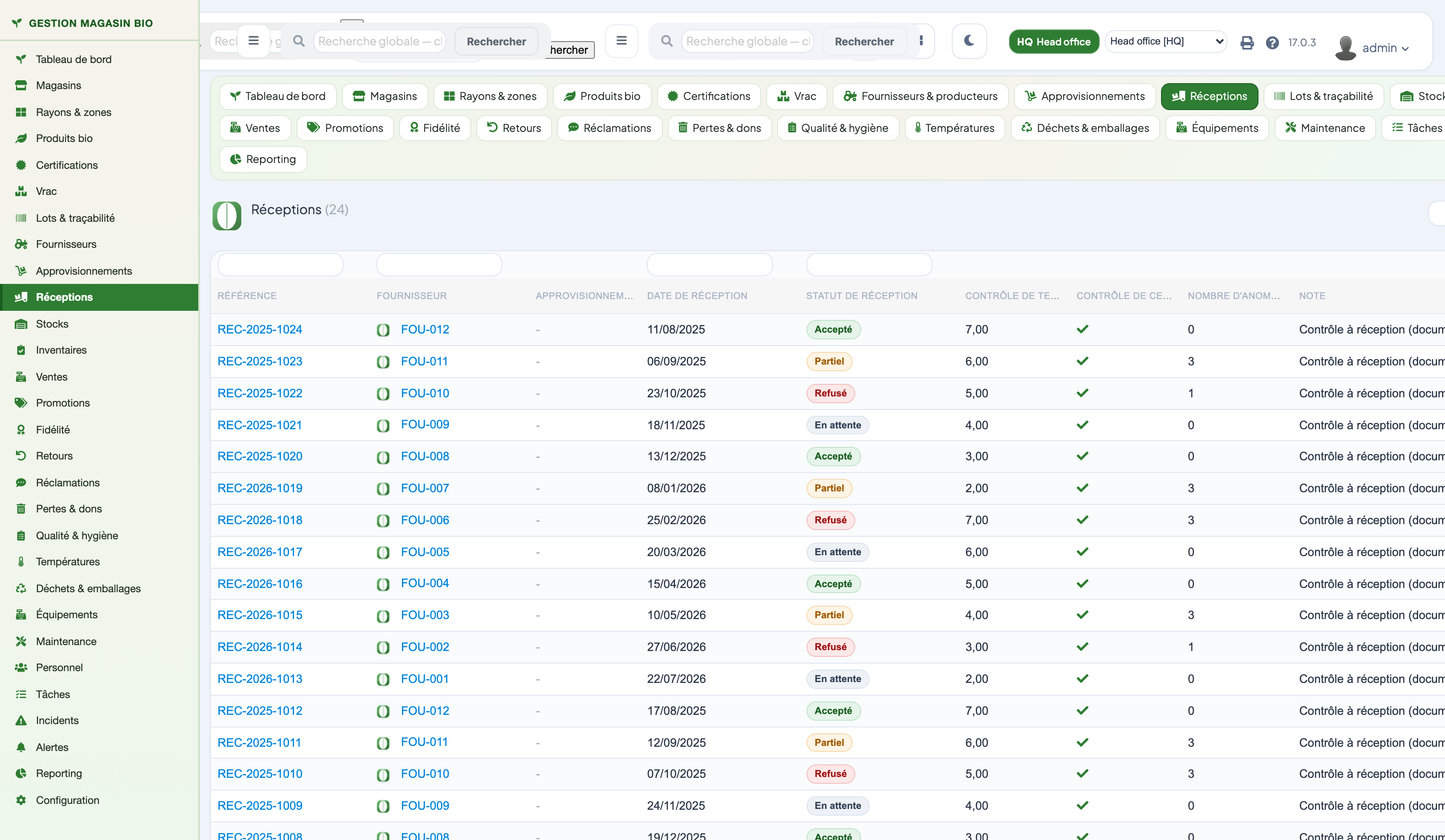Click supplier icon in row REC-2025-1024
Viewport: 1445px width, 840px height.
[x=383, y=330]
